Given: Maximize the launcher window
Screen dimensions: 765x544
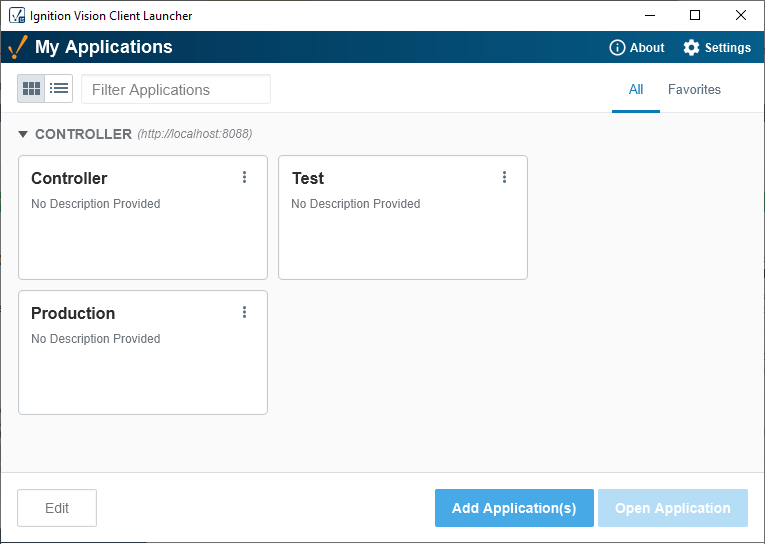Looking at the screenshot, I should (x=695, y=15).
